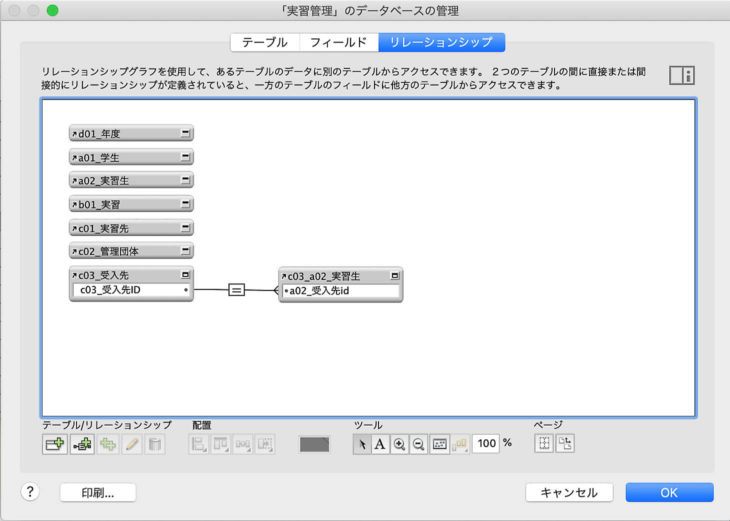730x521 pixels.
Task: Select the c02_管理団体 table title
Action: tap(108, 251)
